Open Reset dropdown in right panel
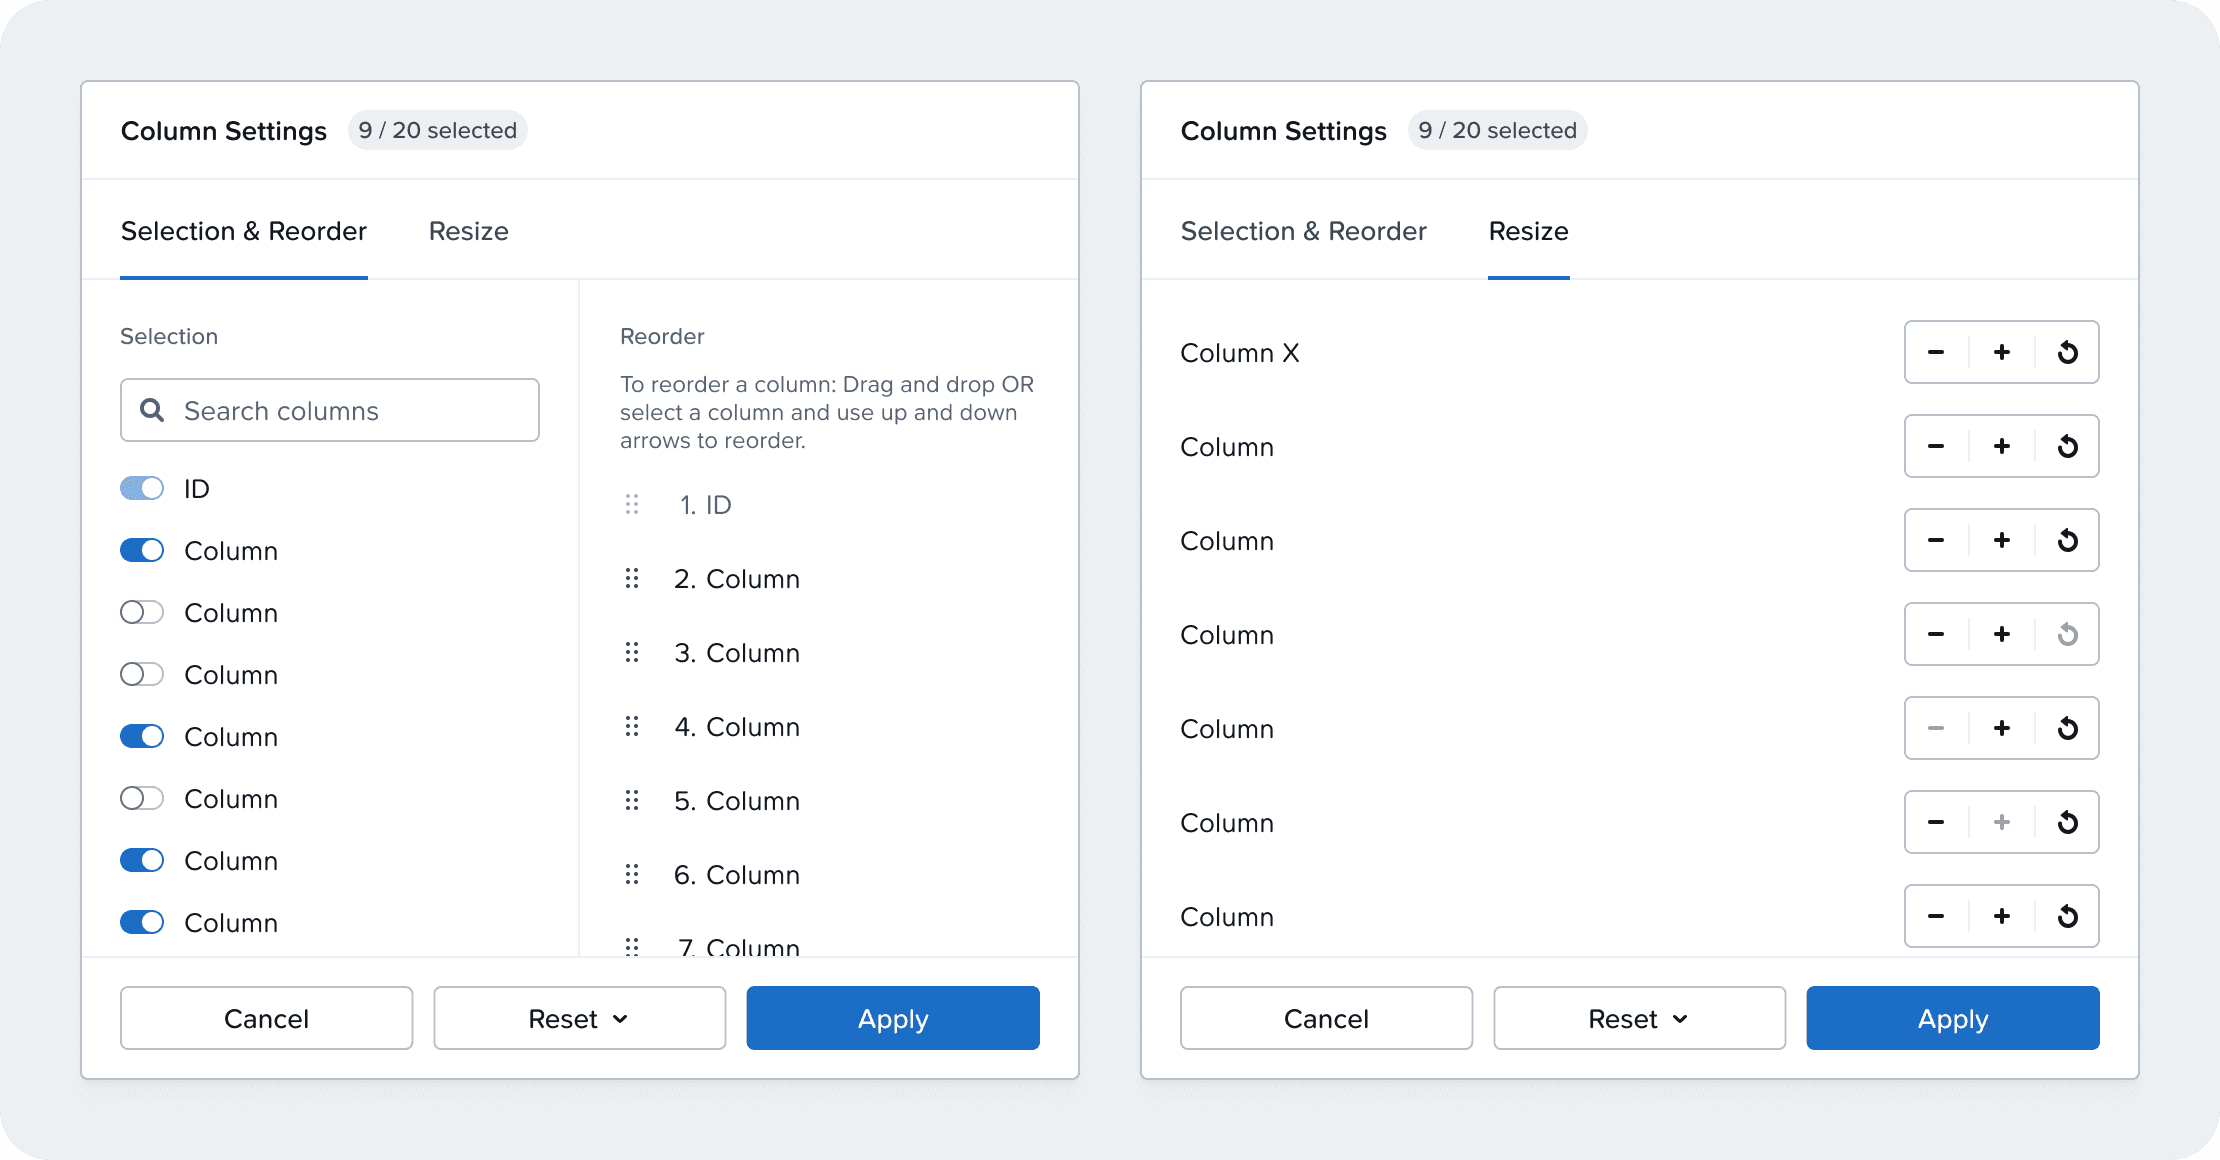The width and height of the screenshot is (2220, 1160). pyautogui.click(x=1639, y=1018)
